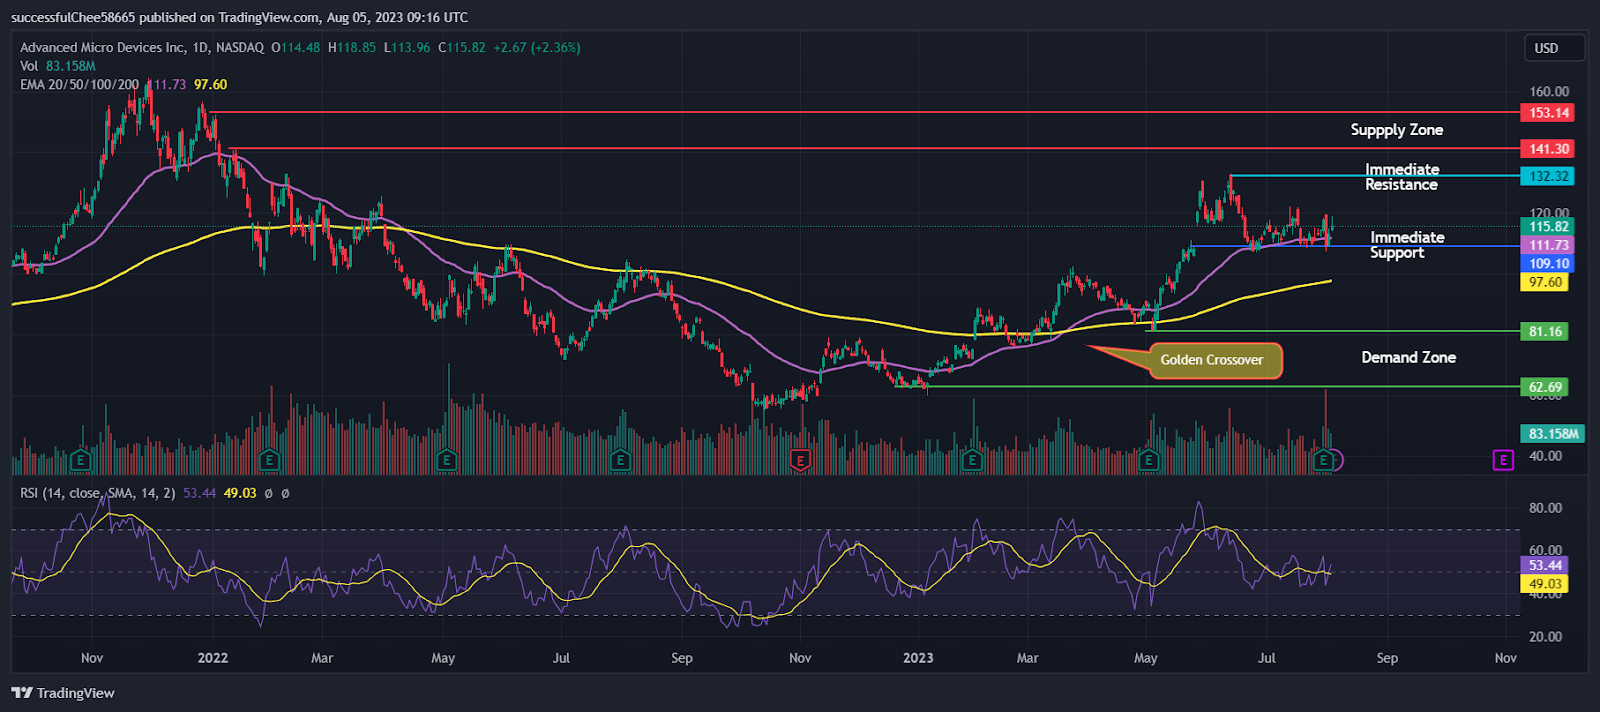Click the 160.00 price axis label
The width and height of the screenshot is (1600, 712).
point(1549,91)
